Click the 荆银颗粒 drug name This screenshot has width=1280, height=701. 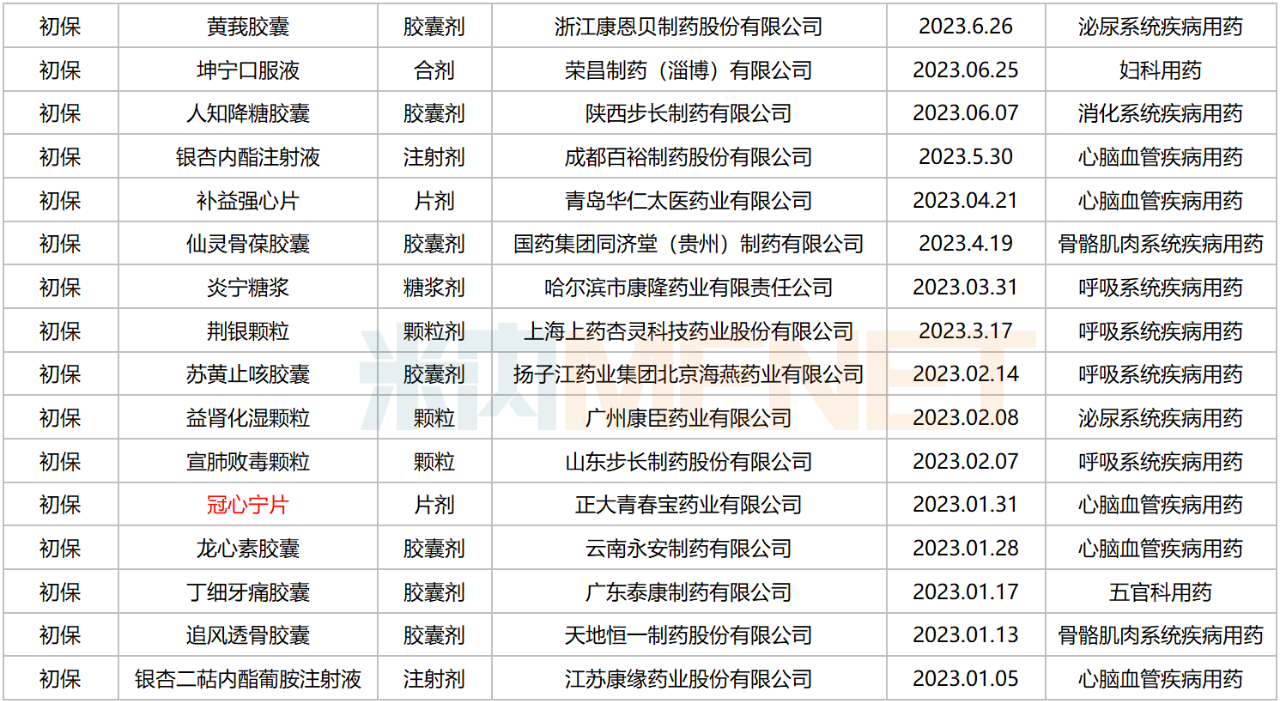coord(248,331)
